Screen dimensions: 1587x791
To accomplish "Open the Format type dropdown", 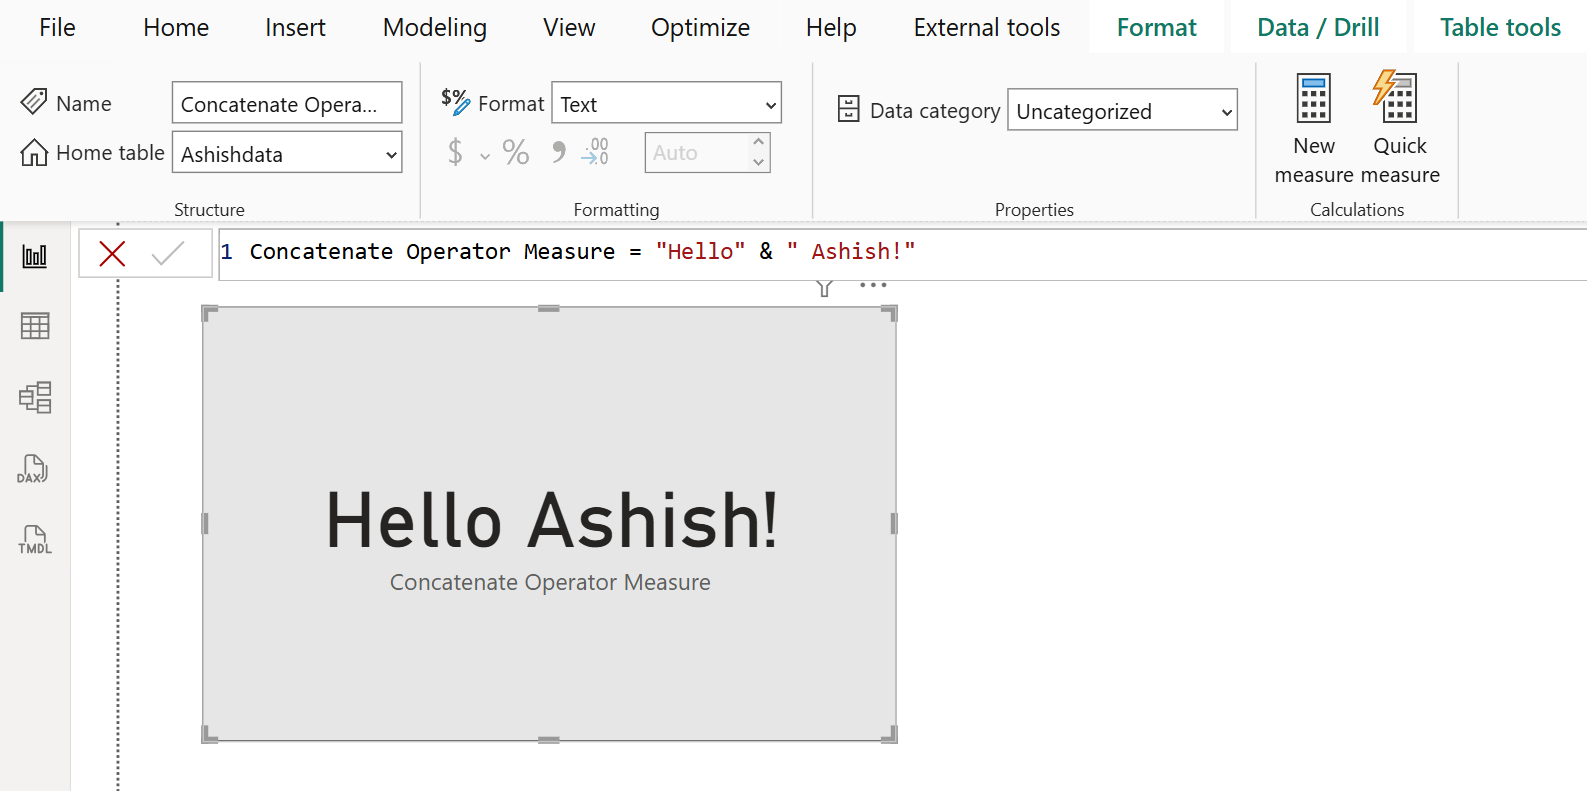I will coord(770,104).
